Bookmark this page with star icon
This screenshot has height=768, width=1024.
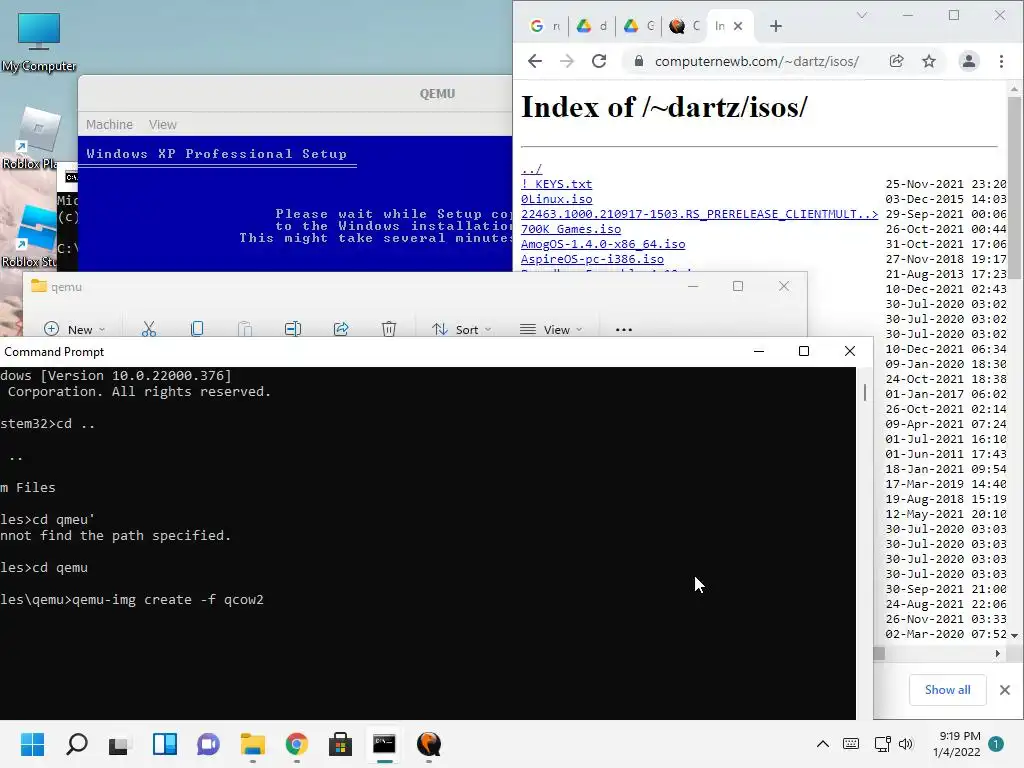click(x=929, y=61)
